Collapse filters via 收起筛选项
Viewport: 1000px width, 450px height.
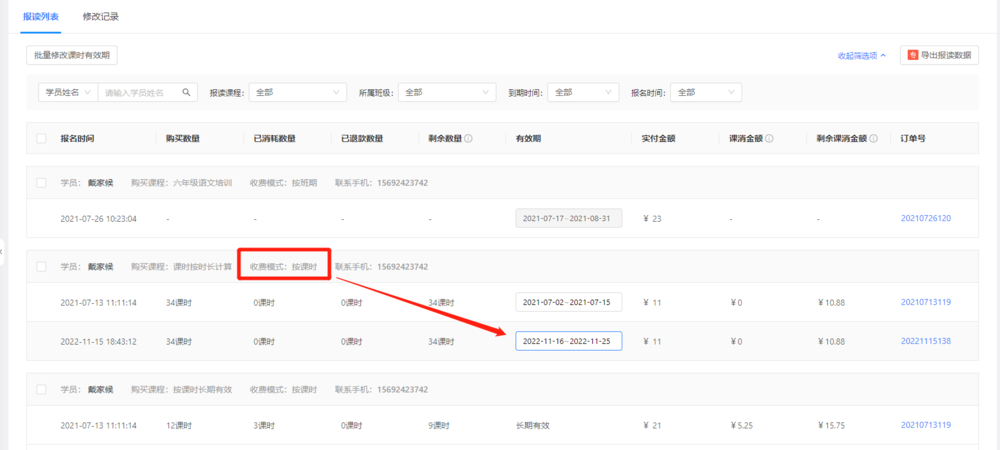(x=861, y=56)
